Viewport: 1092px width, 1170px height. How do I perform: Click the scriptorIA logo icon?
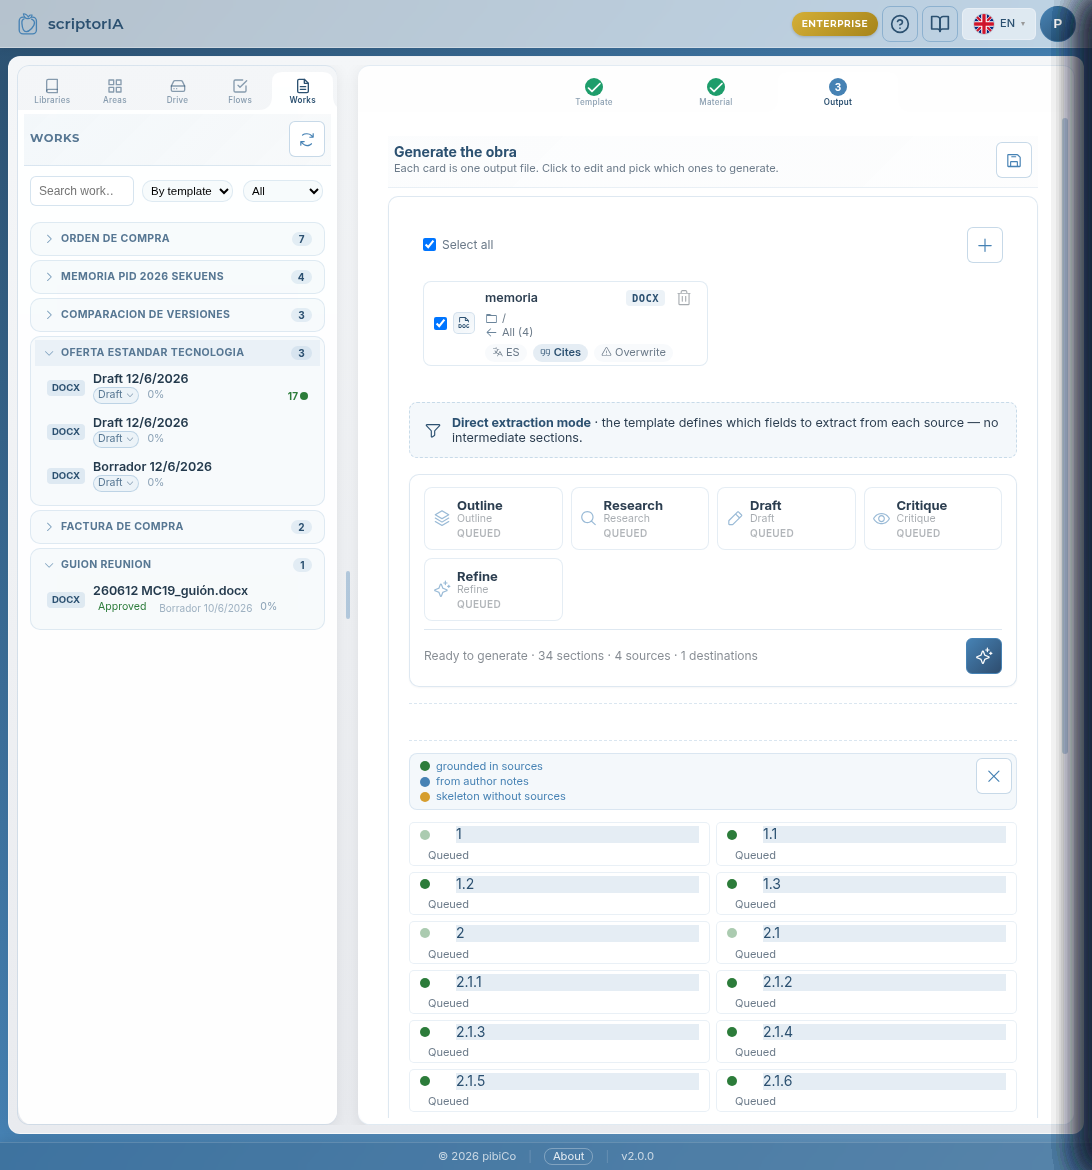(x=28, y=24)
